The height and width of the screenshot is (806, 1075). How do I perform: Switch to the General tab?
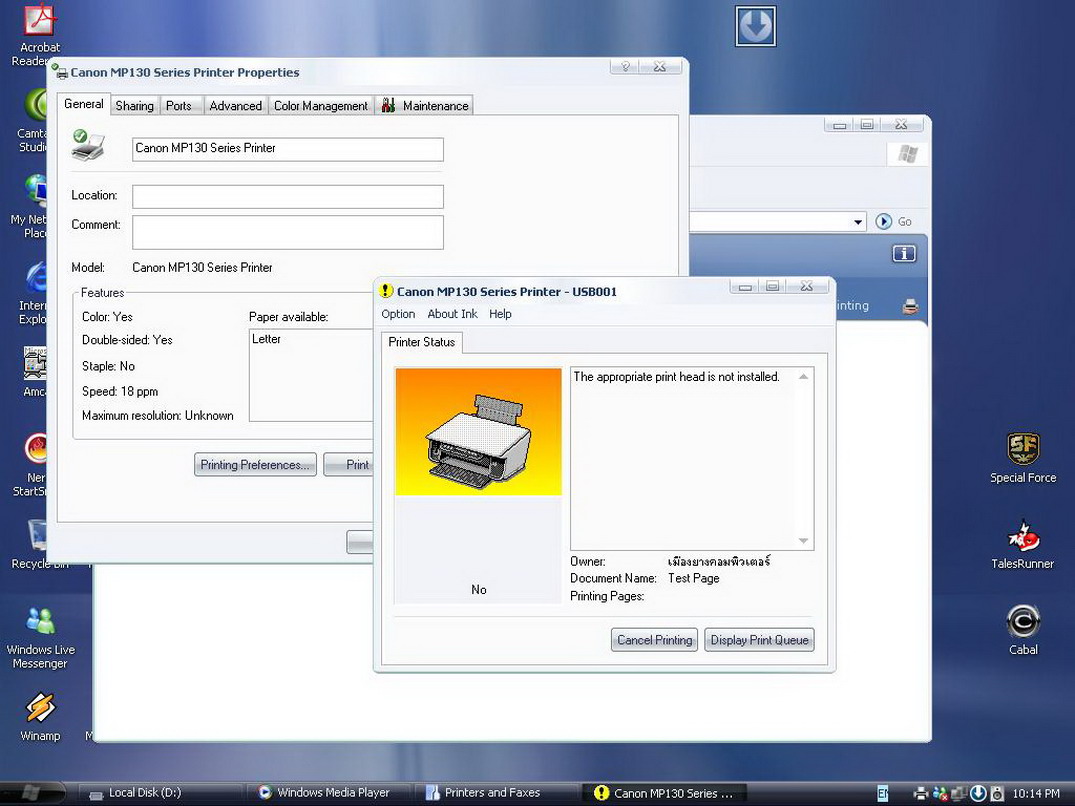(x=84, y=103)
